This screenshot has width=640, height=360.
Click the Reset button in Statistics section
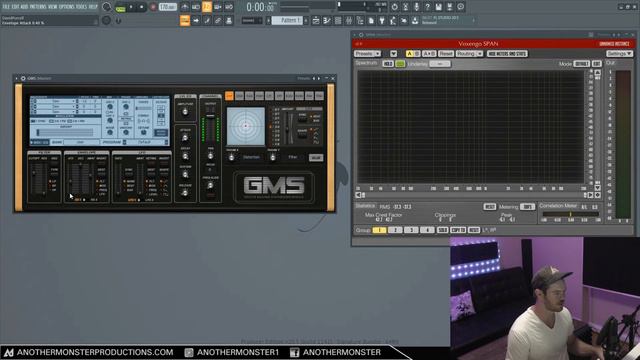pyautogui.click(x=489, y=207)
